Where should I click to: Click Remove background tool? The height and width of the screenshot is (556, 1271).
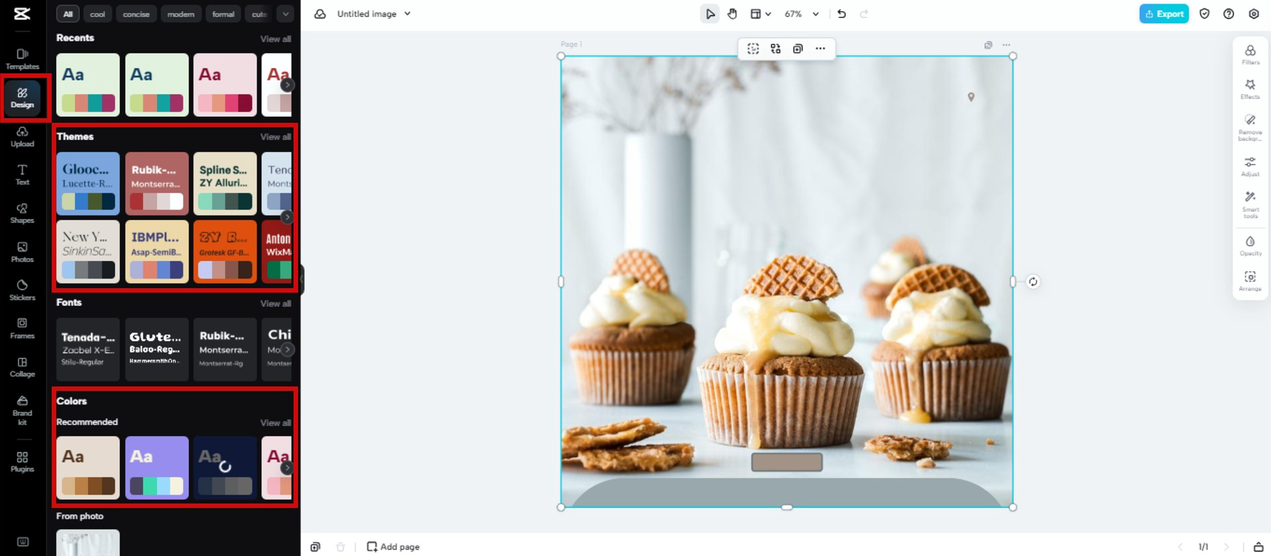[x=1250, y=128]
